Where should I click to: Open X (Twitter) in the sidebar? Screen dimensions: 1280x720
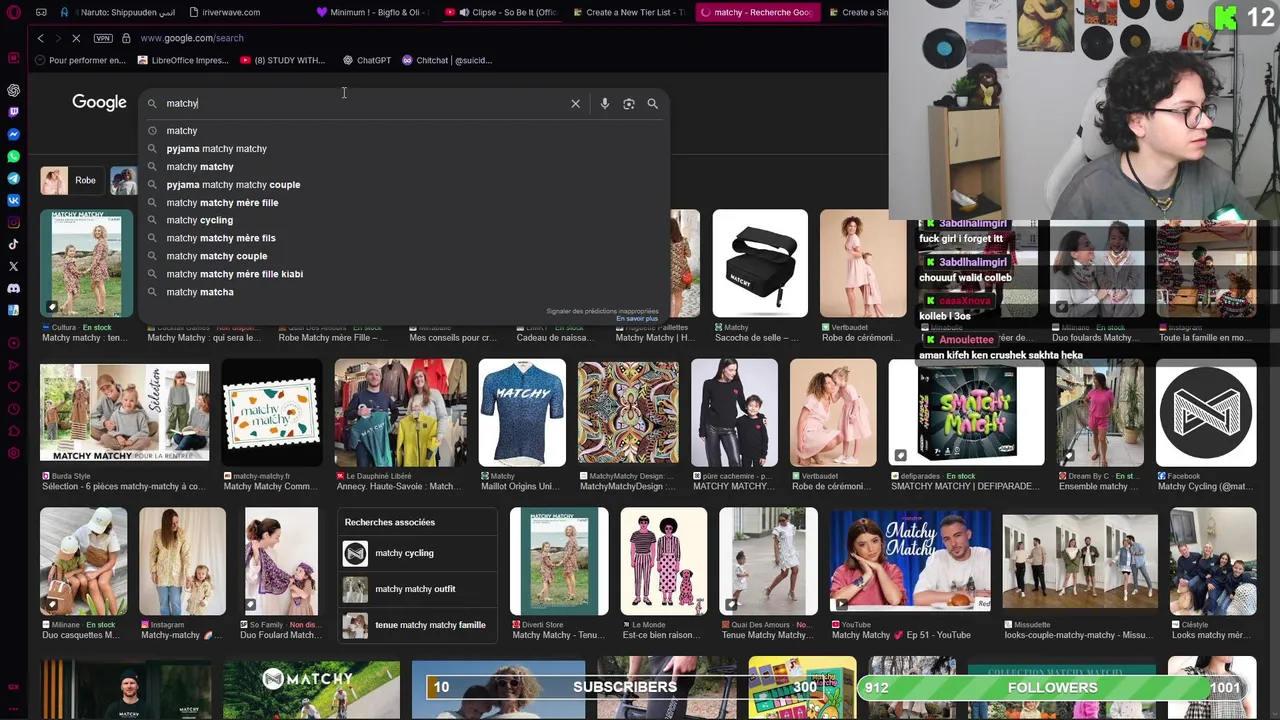13,266
